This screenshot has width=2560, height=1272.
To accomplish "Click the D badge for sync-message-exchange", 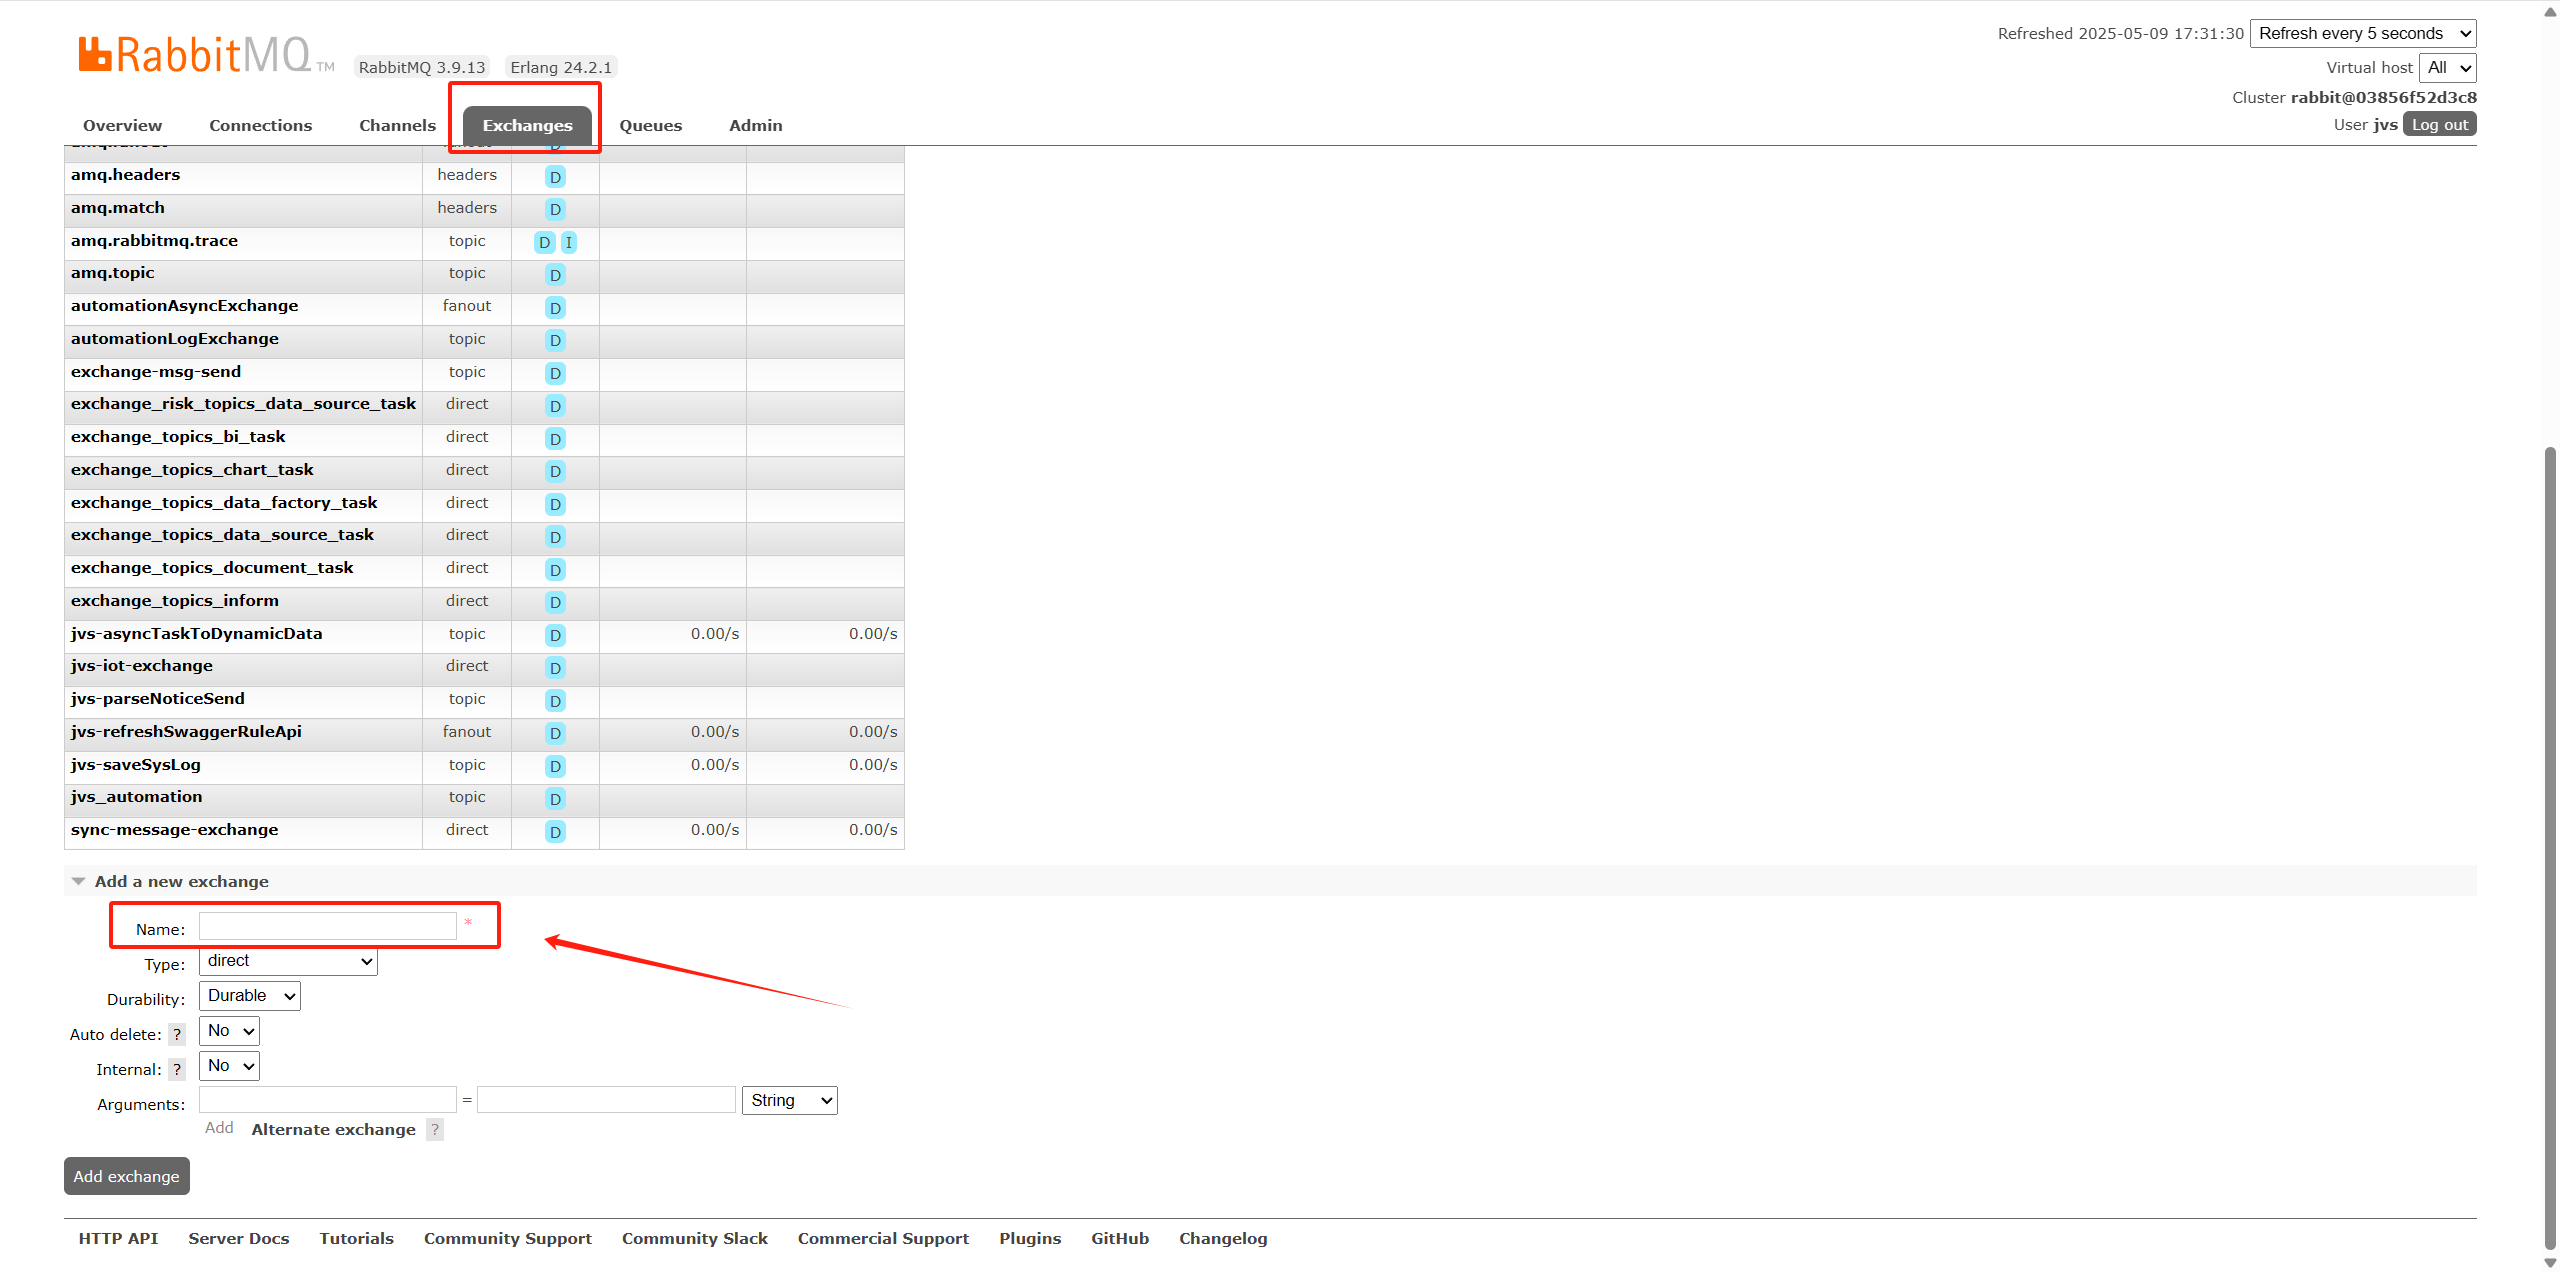I will coord(555,832).
